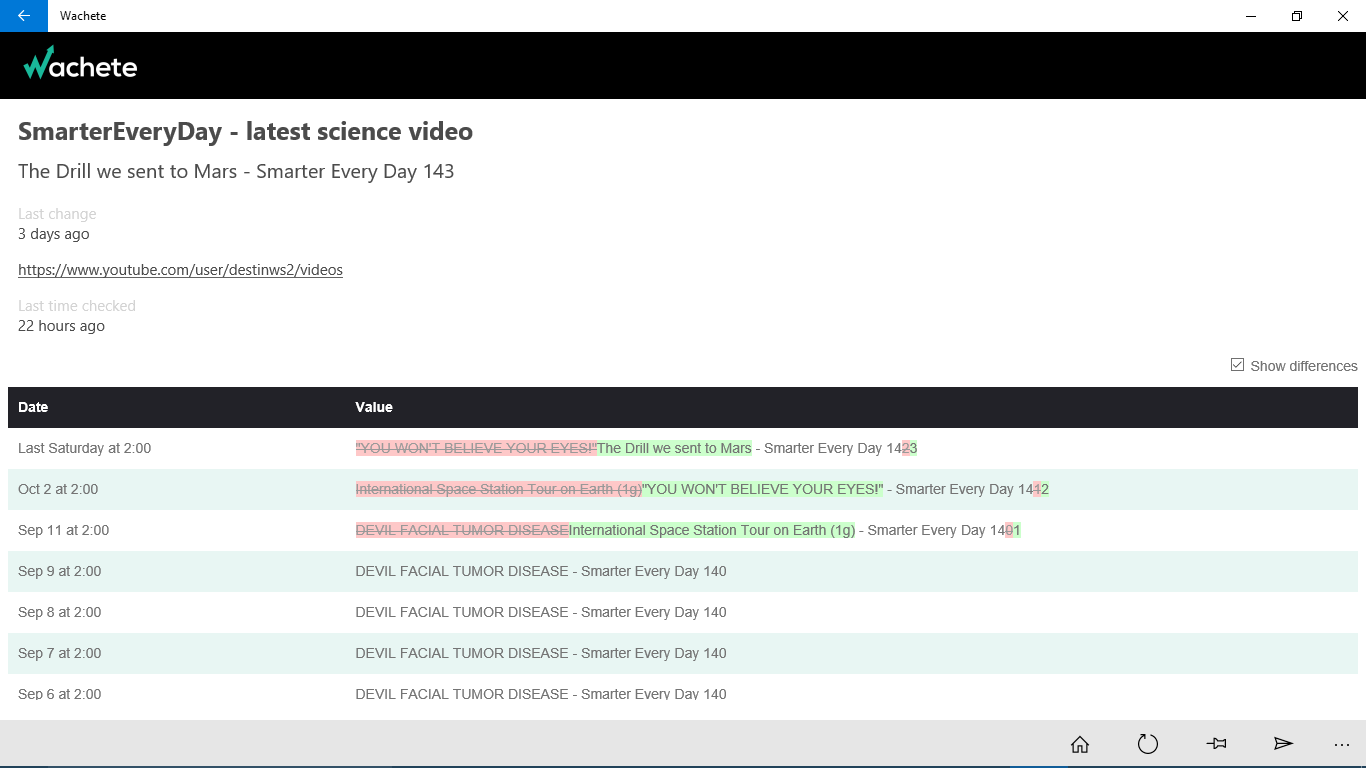Click the Last change label
Screen dimensions: 1366x768
point(57,214)
